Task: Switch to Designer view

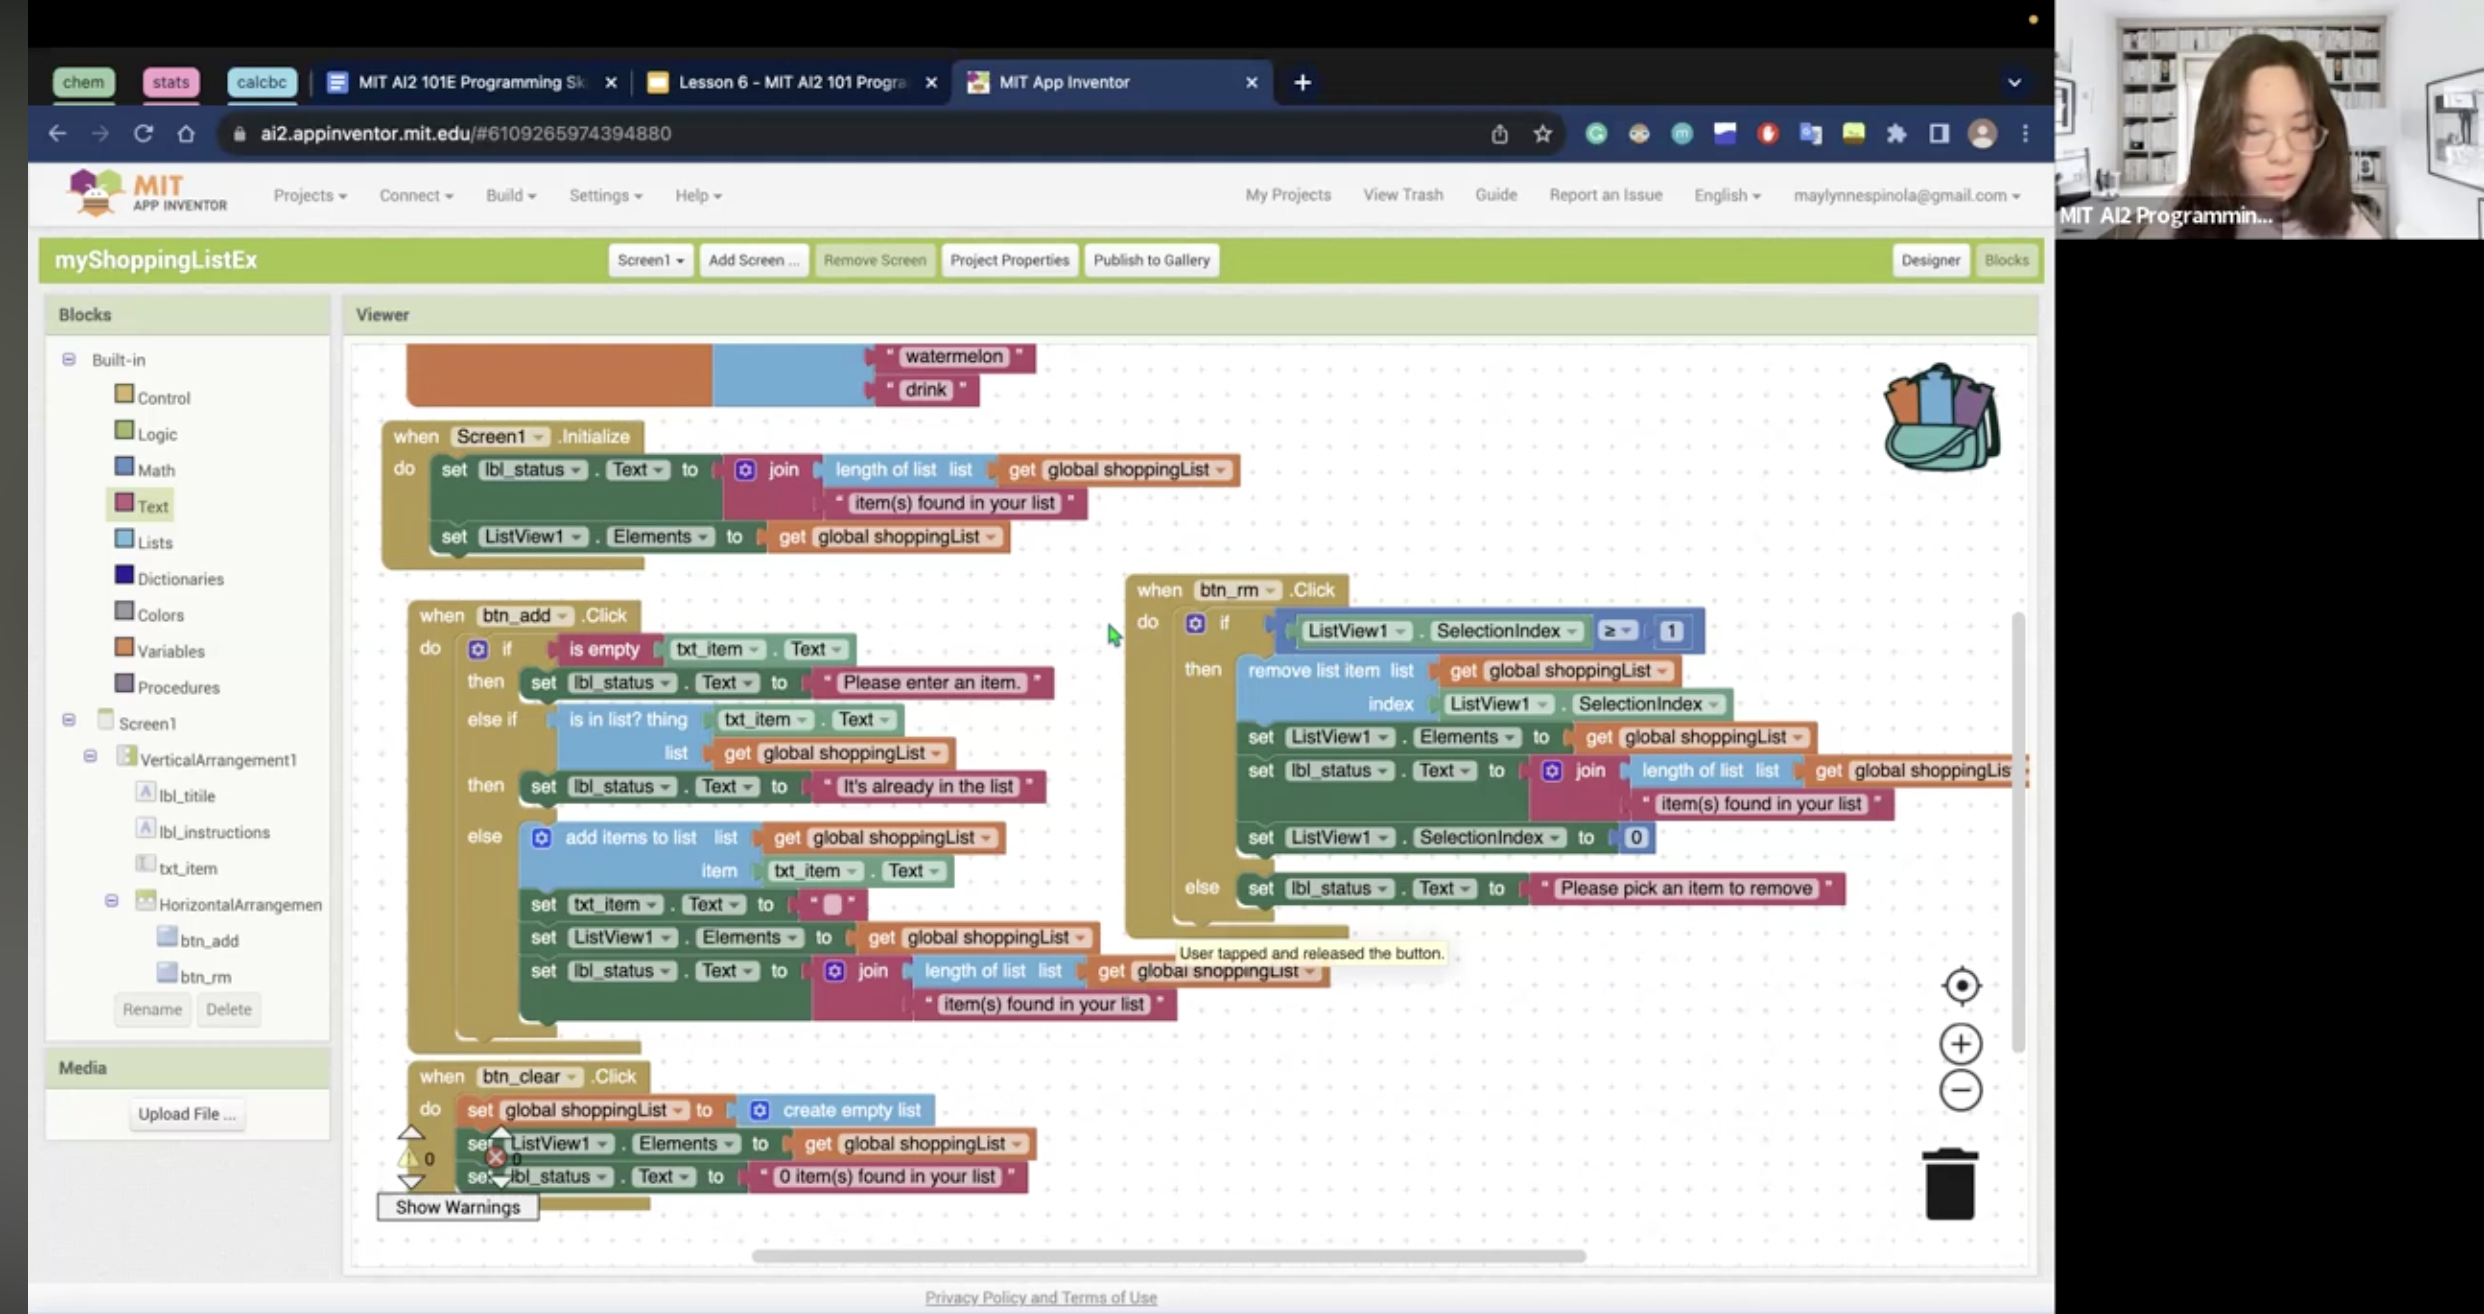Action: pos(1930,259)
